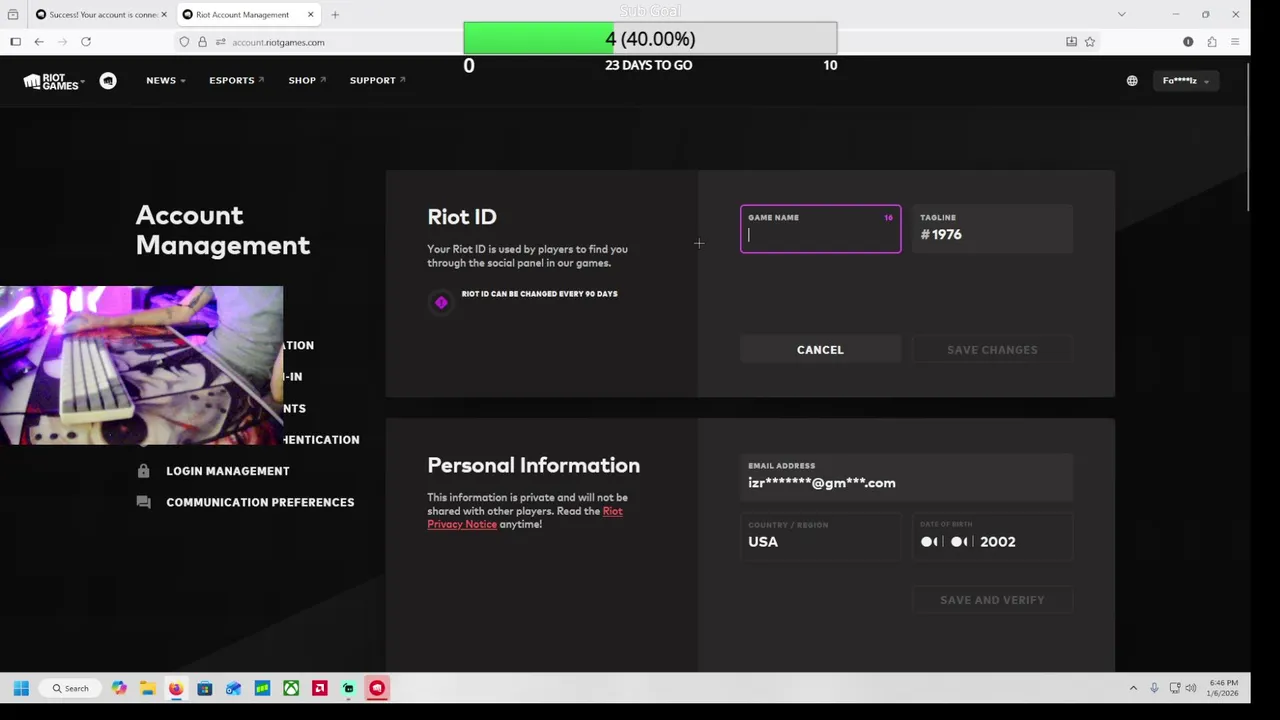Open the round Riot icon beside the logo
The image size is (1280, 720).
[x=108, y=81]
